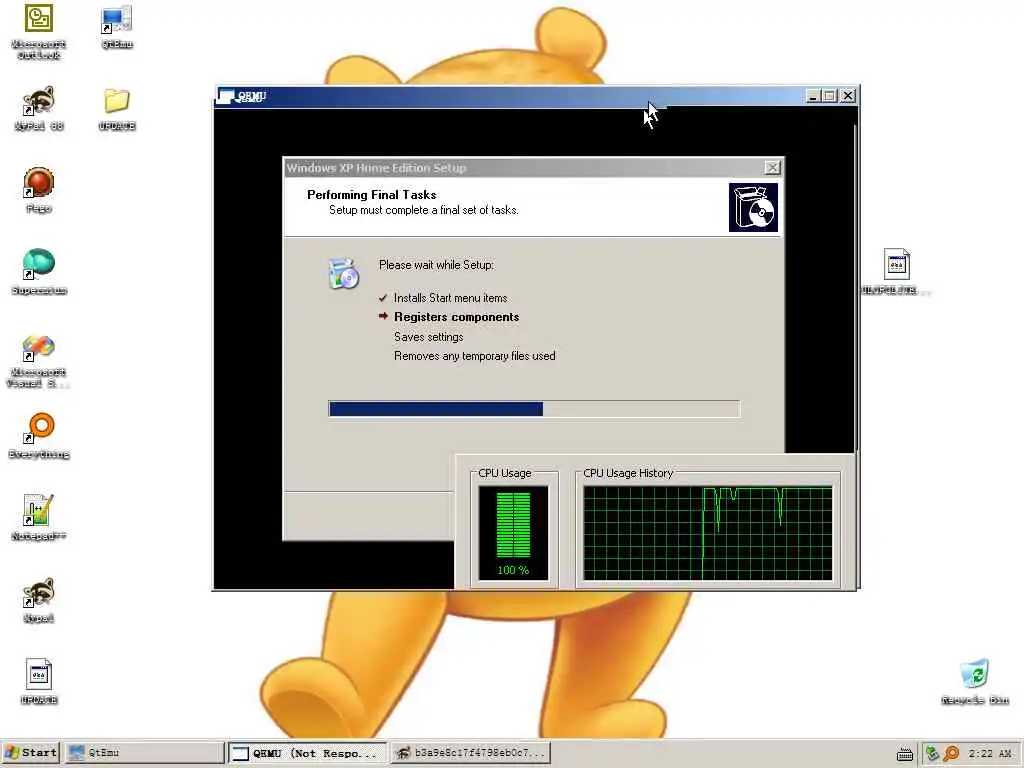Click the Please wait while Setup text
The height and width of the screenshot is (768, 1024).
(436, 265)
